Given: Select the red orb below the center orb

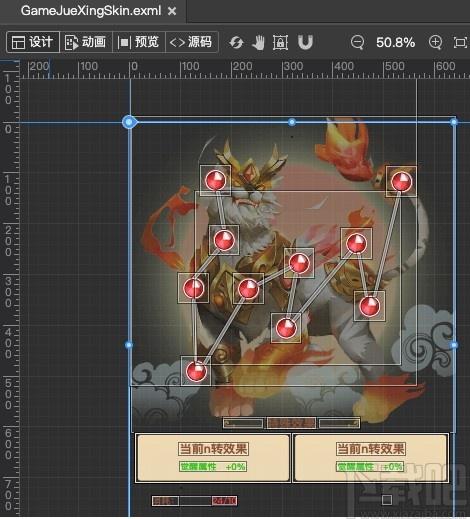Looking at the screenshot, I should (x=286, y=328).
